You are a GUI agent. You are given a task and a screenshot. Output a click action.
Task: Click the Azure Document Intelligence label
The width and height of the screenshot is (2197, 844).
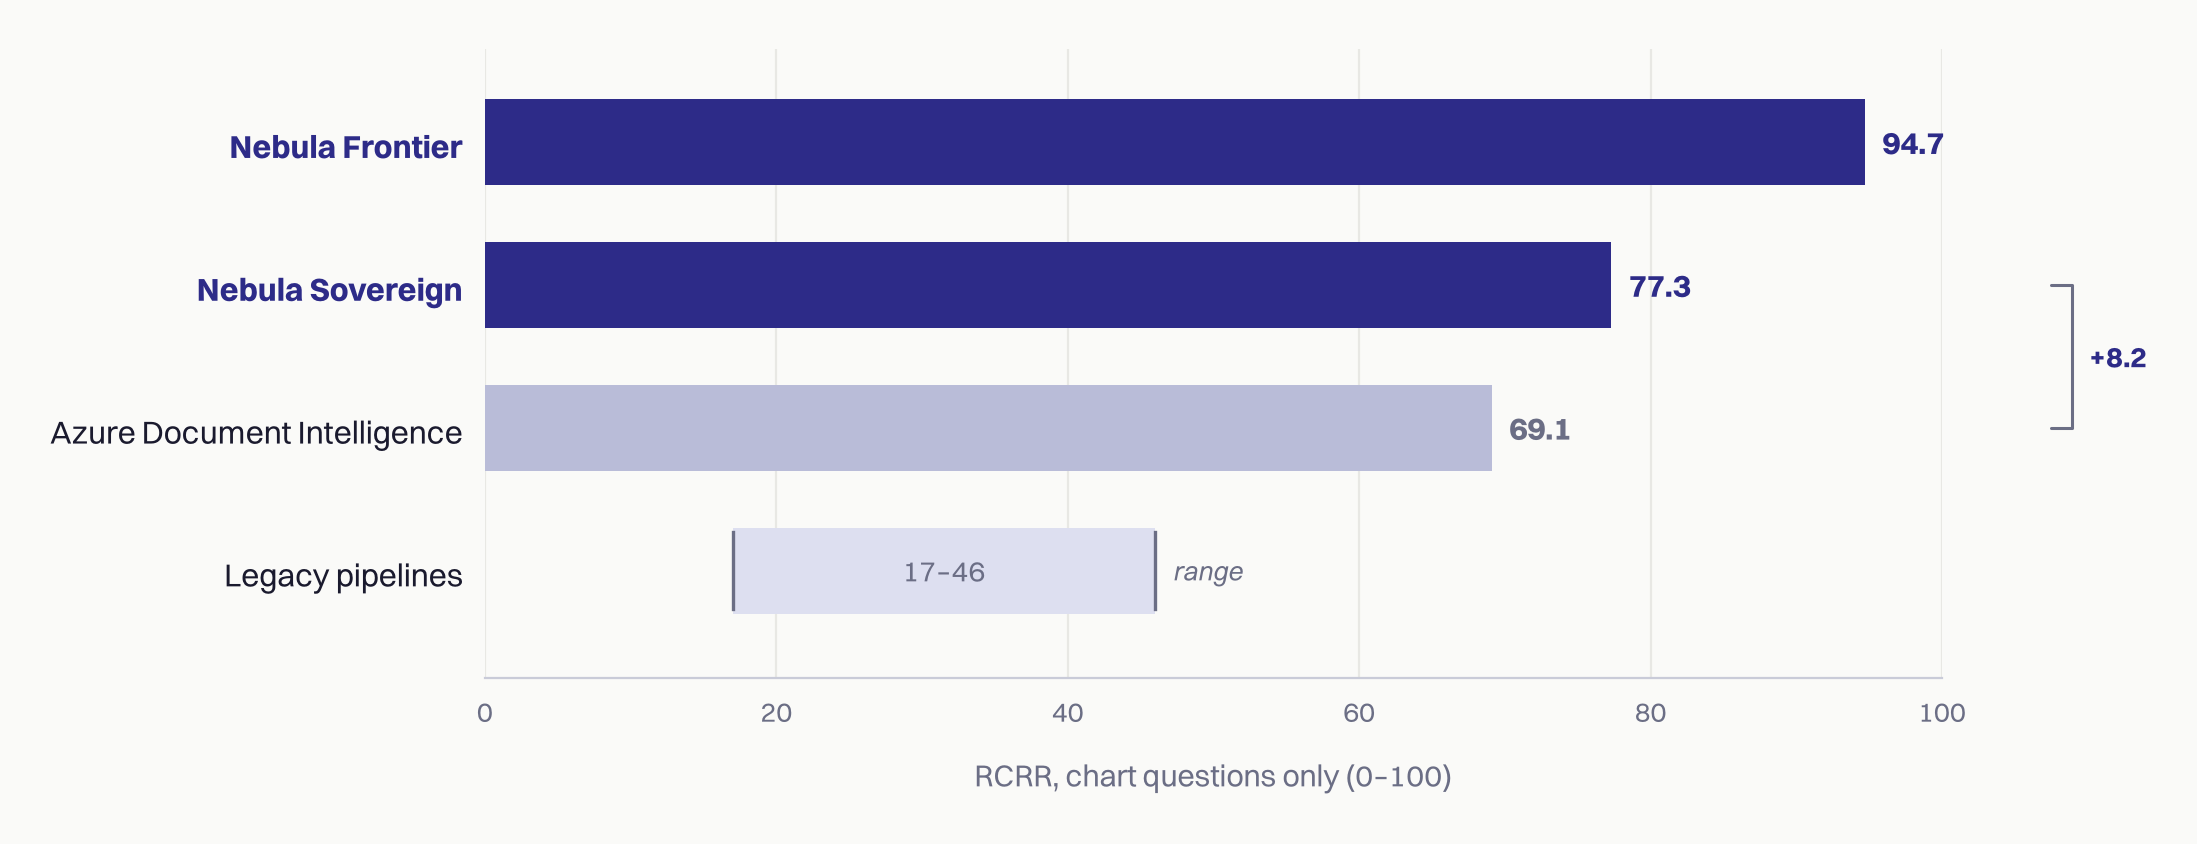256,433
